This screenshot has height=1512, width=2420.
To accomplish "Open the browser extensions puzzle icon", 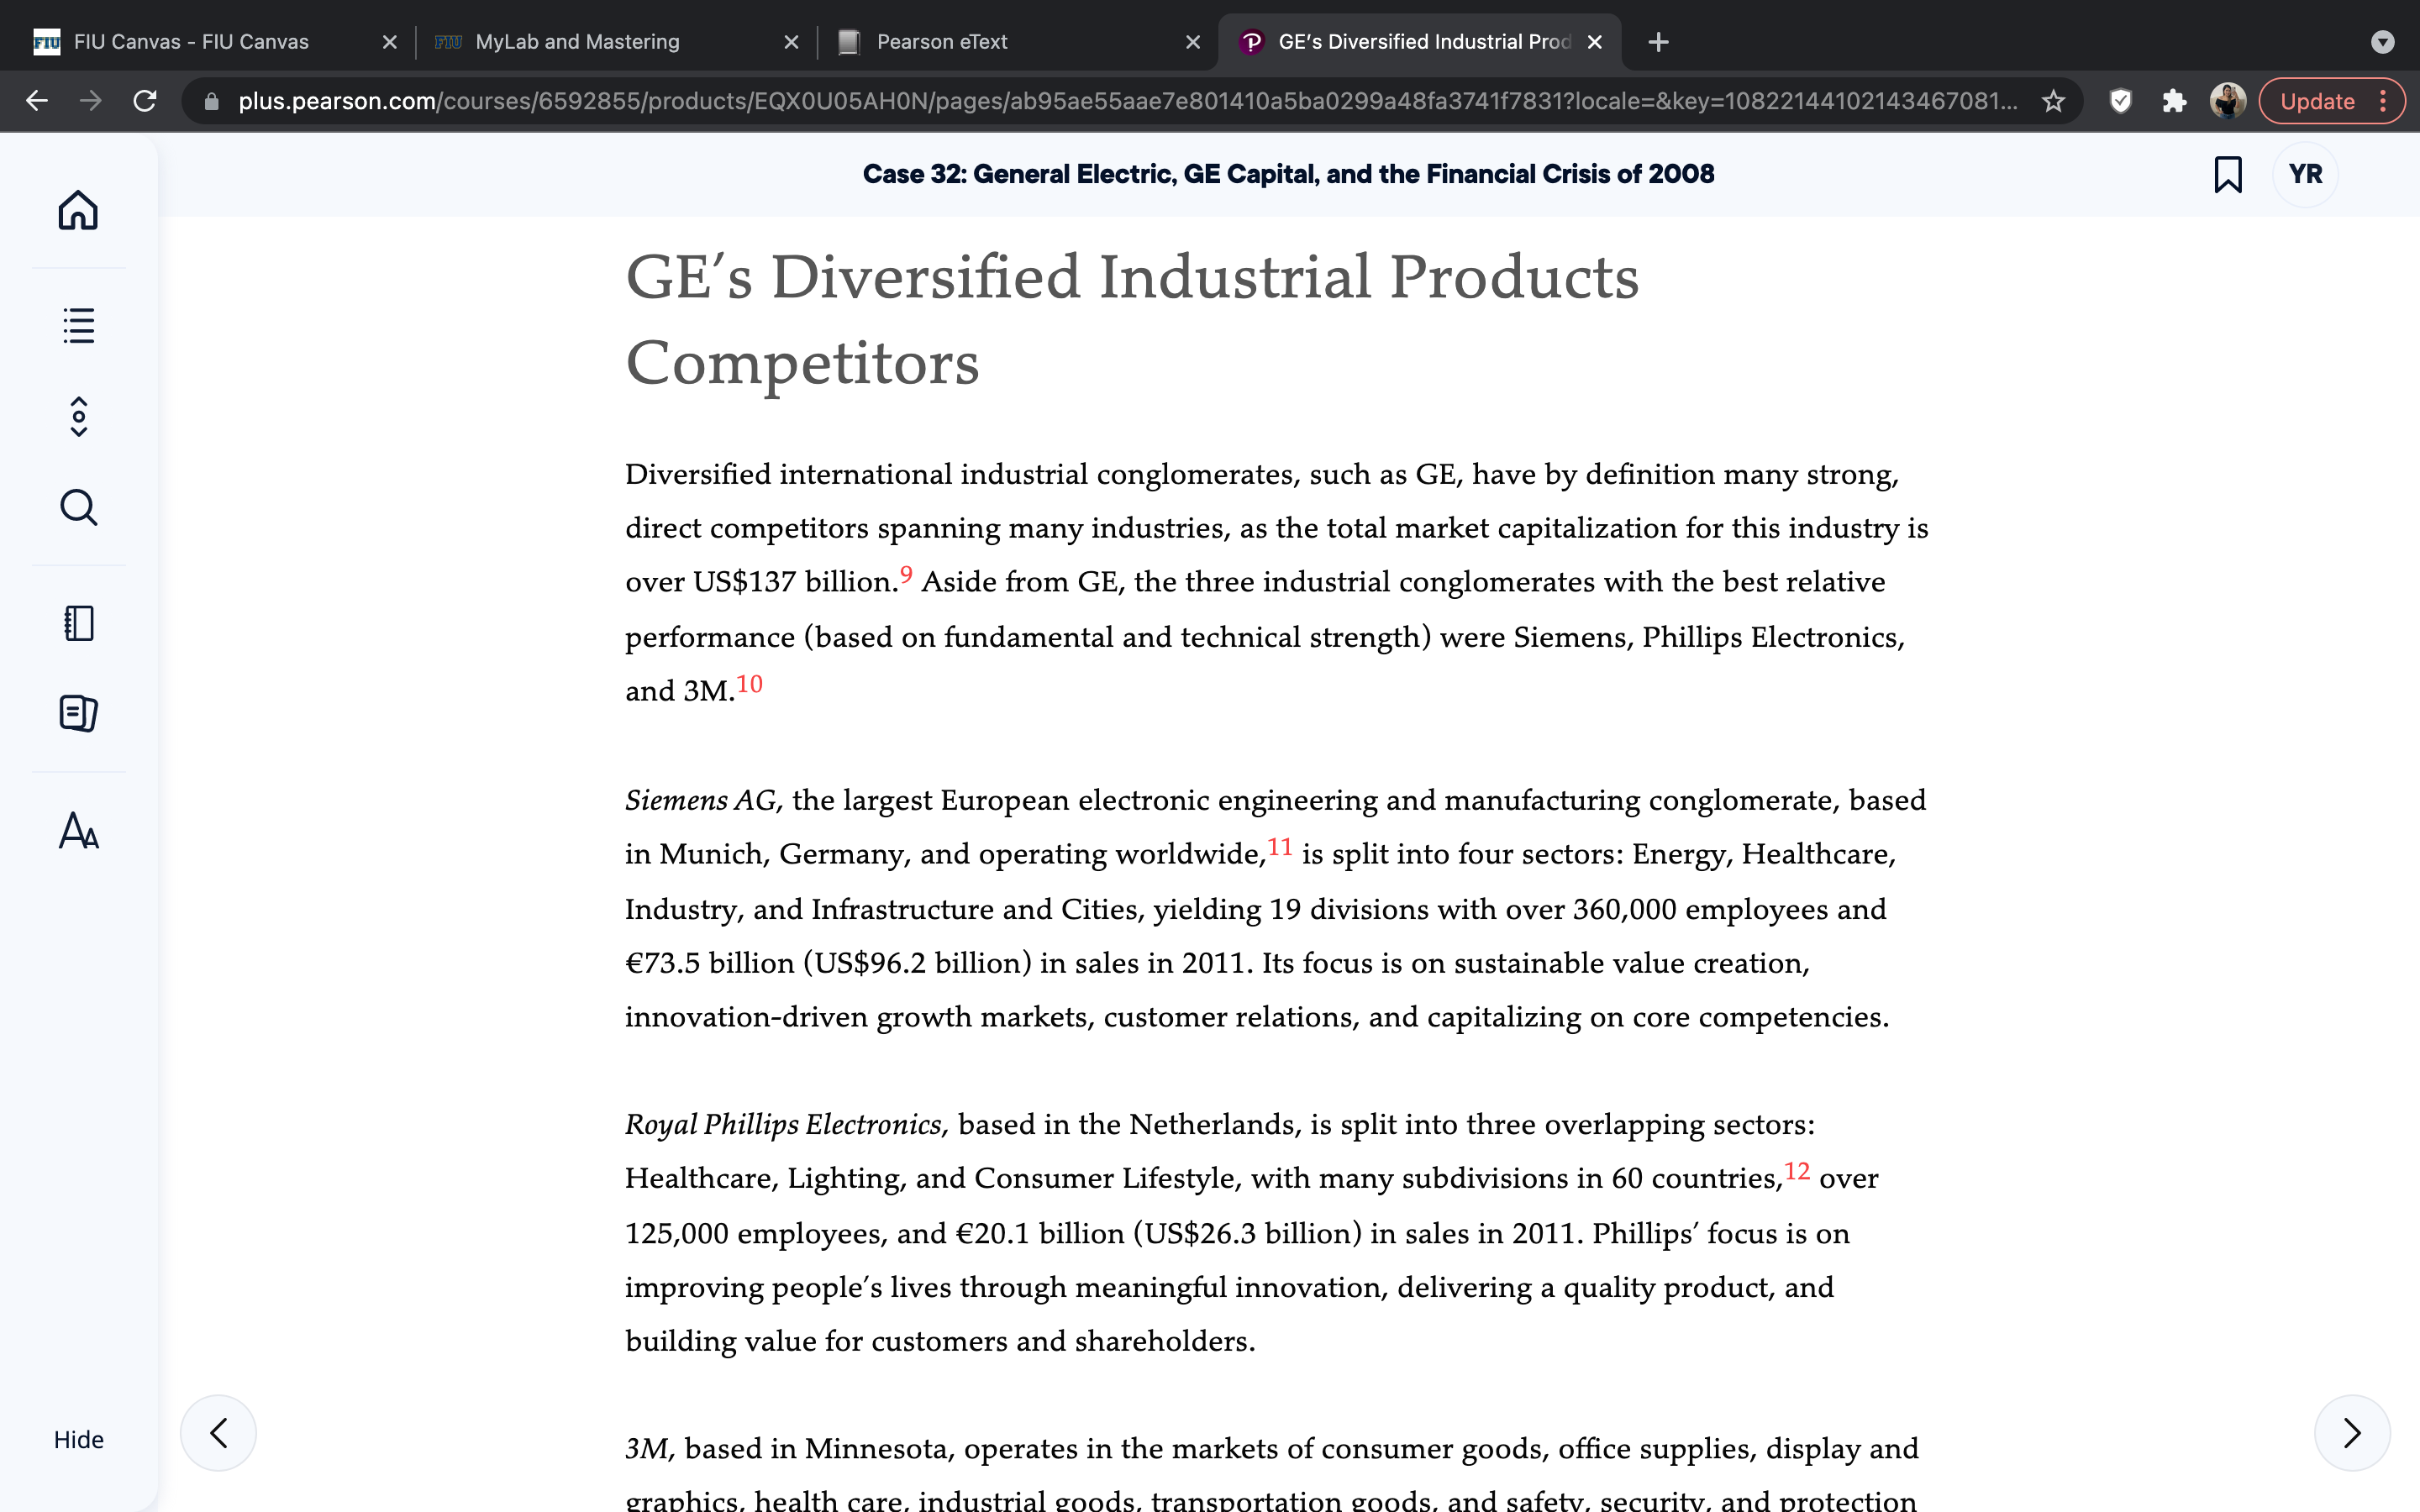I will click(2174, 101).
